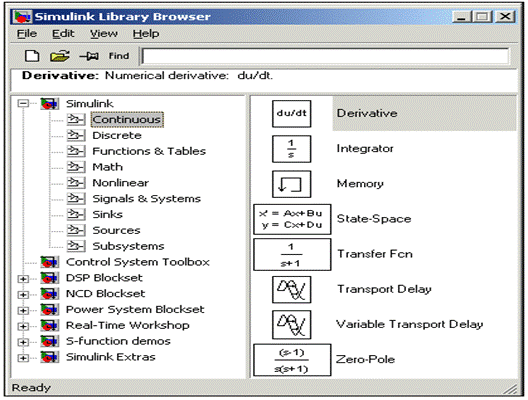Select the Transfer Fcn block icon
The image size is (528, 400).
(x=292, y=255)
